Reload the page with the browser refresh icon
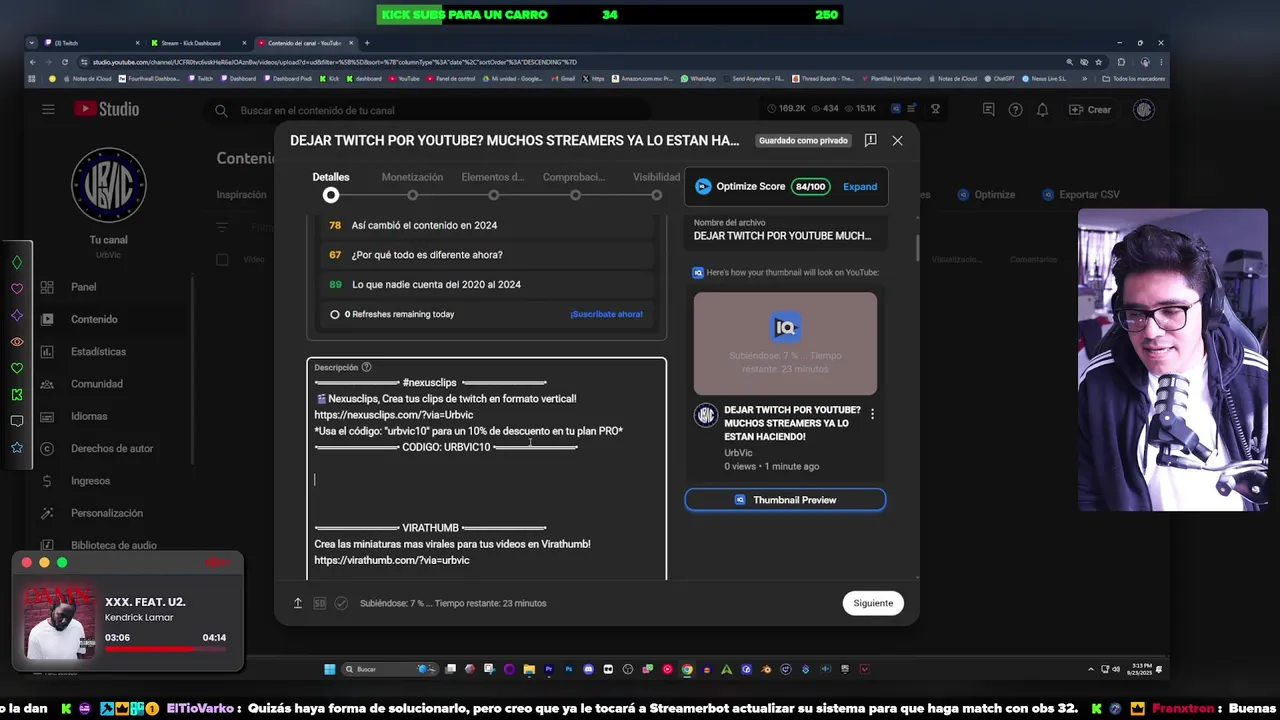Viewport: 1280px width, 720px height. 65,62
